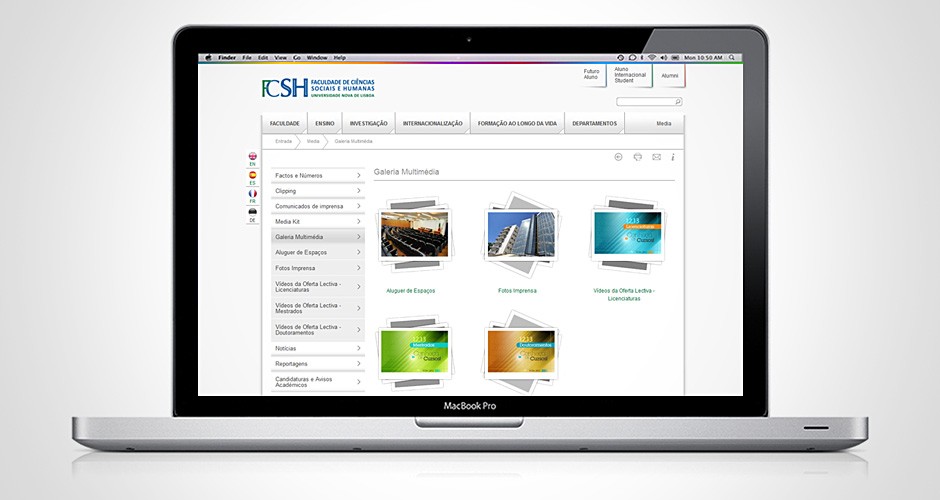The width and height of the screenshot is (940, 500).
Task: Open the volume control icon
Action: (x=664, y=58)
